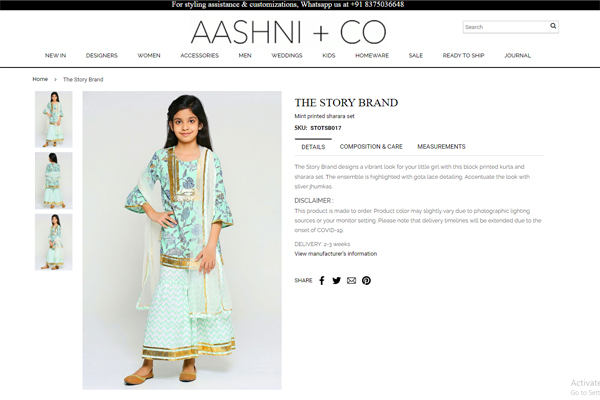Share product via email envelope icon
The image size is (600, 400).
pyautogui.click(x=351, y=281)
